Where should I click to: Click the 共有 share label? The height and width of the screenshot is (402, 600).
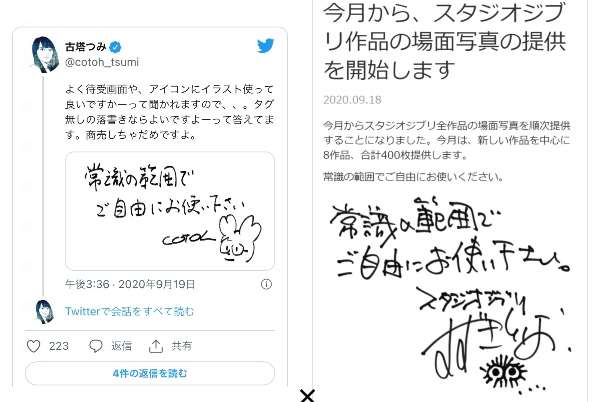tap(181, 346)
